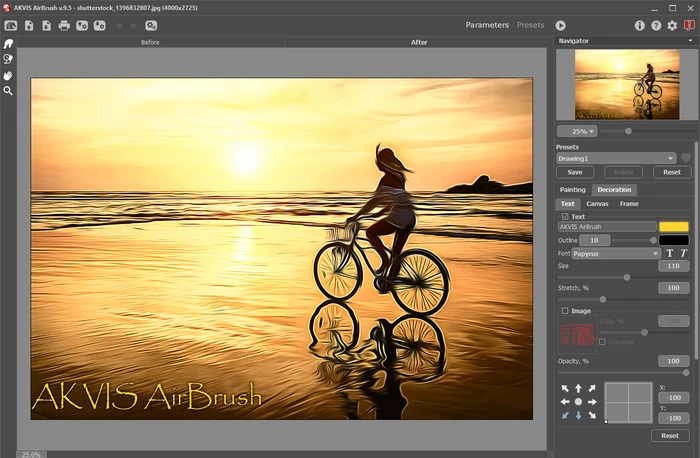700x458 pixels.
Task: Align text to top-right corner arrow
Action: [x=592, y=388]
